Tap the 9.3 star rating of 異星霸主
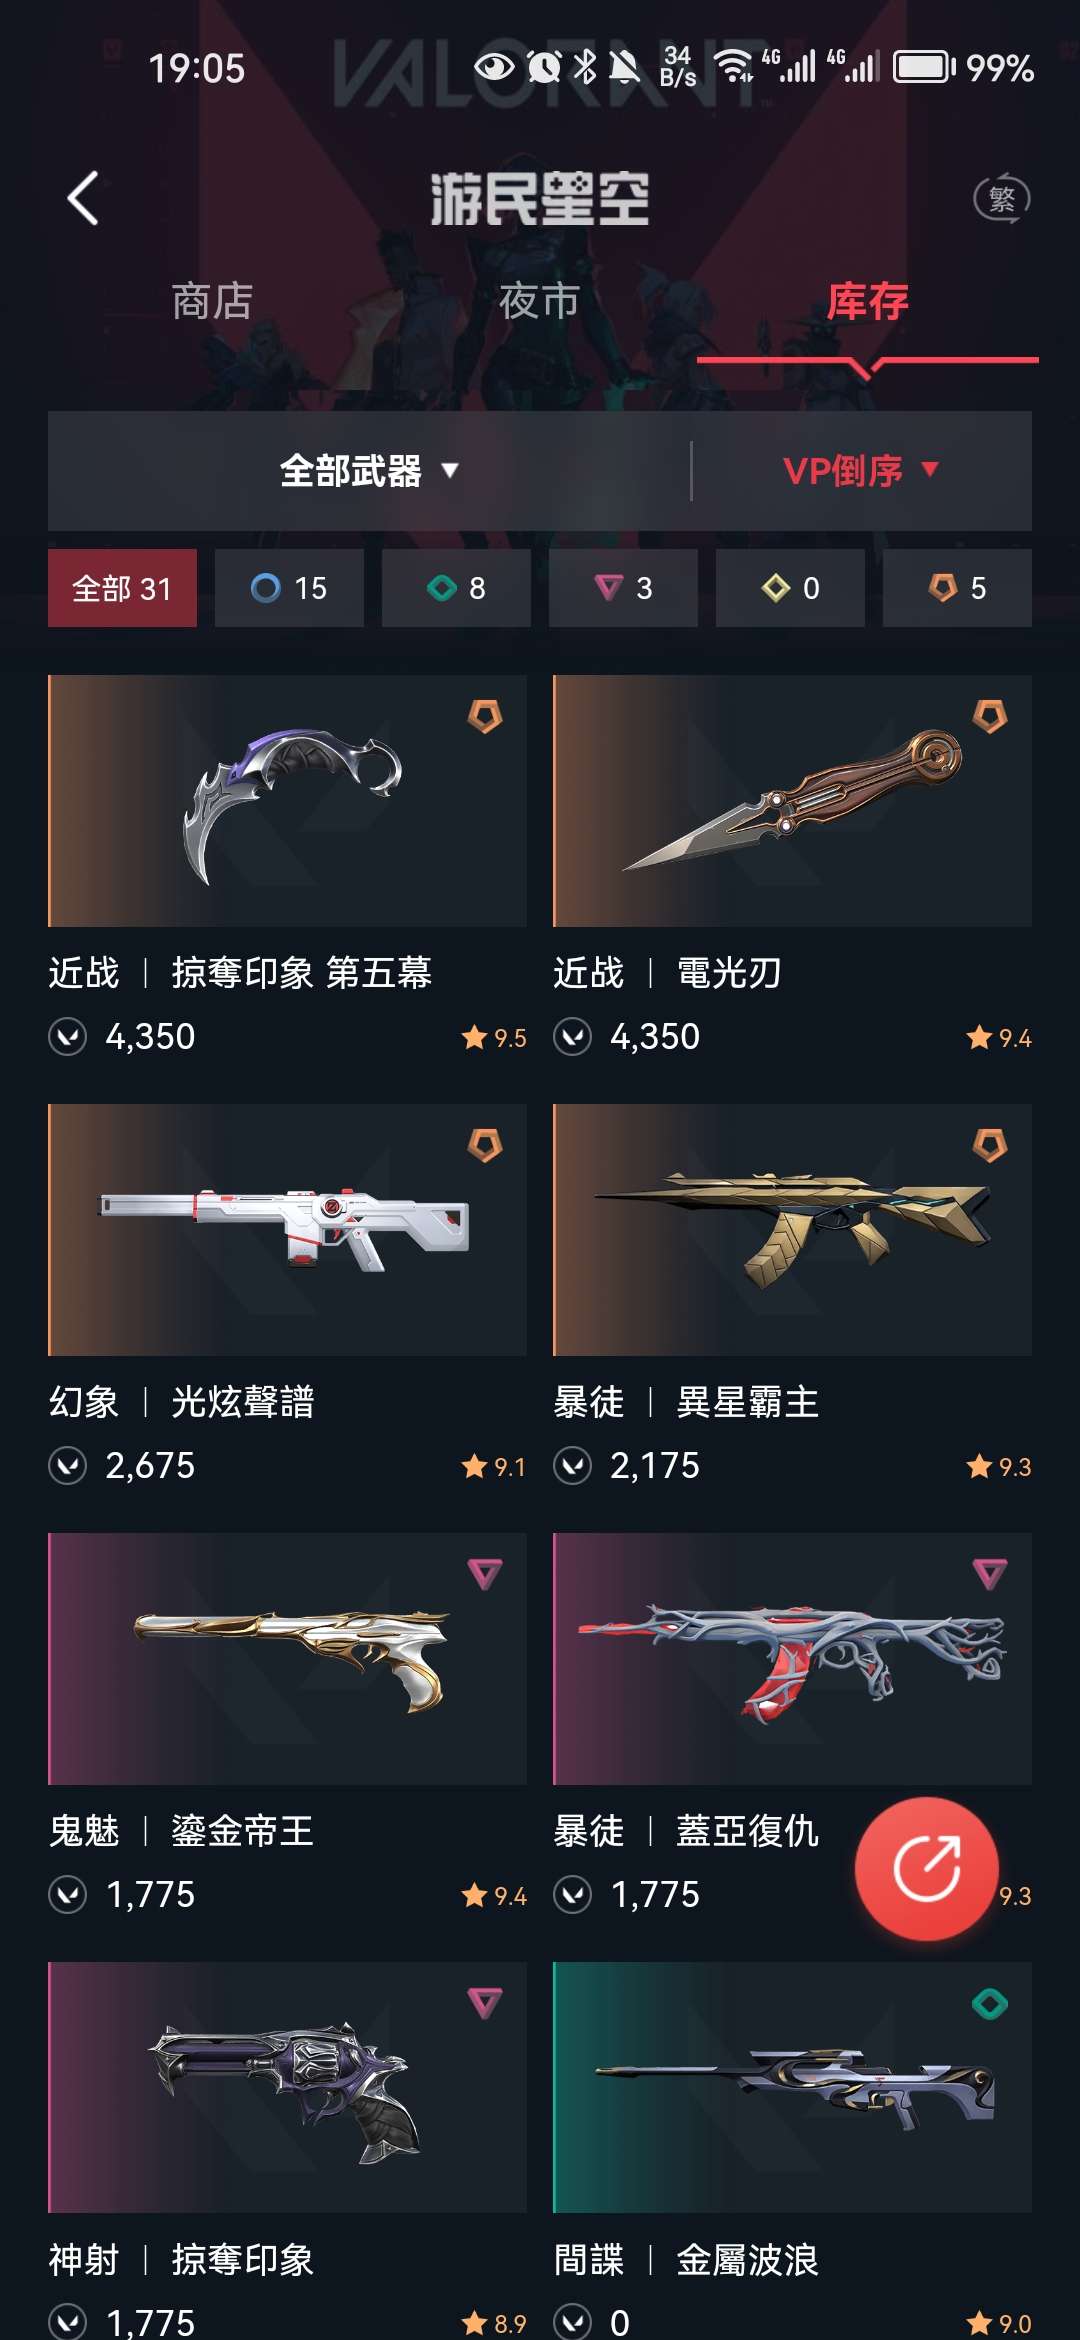This screenshot has height=2340, width=1080. (x=999, y=1467)
